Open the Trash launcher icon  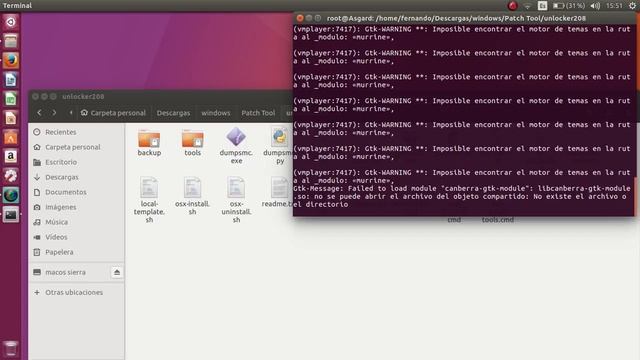click(x=11, y=349)
